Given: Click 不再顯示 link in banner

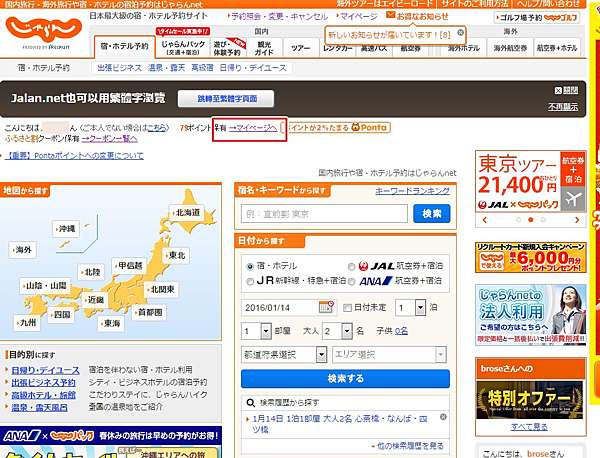Looking at the screenshot, I should pos(563,107).
